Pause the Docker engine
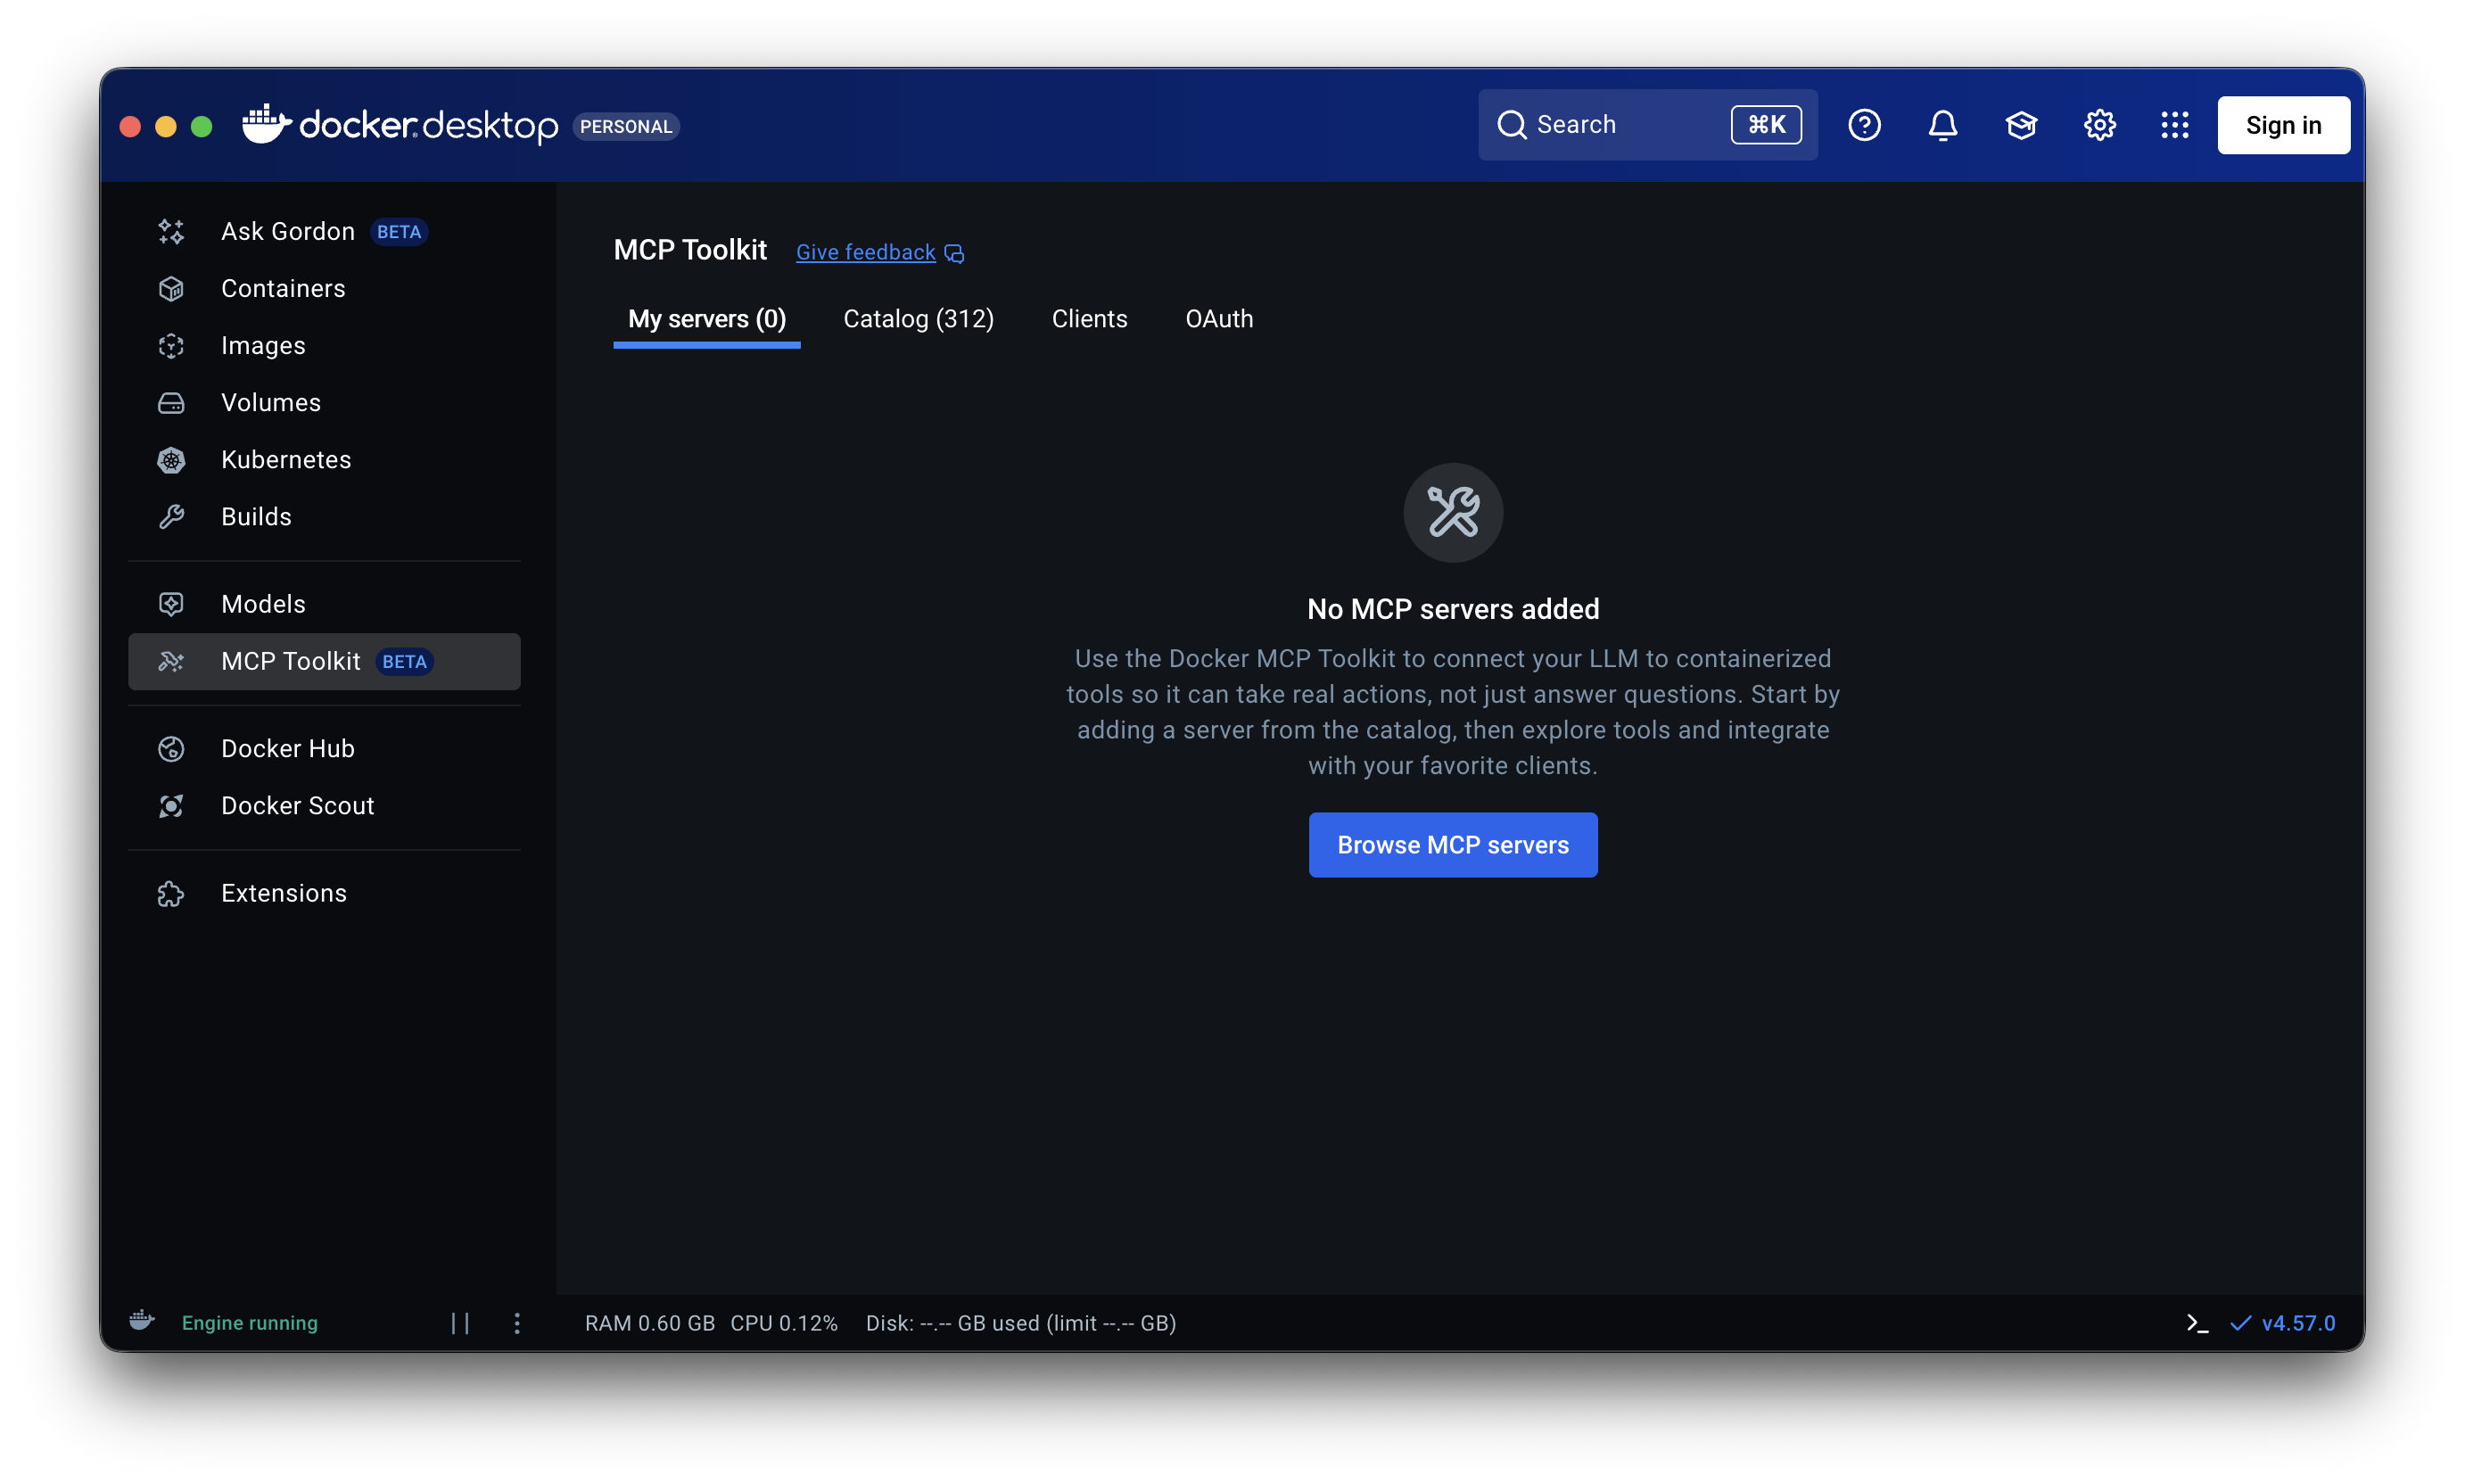This screenshot has height=1484, width=2465. (x=460, y=1323)
